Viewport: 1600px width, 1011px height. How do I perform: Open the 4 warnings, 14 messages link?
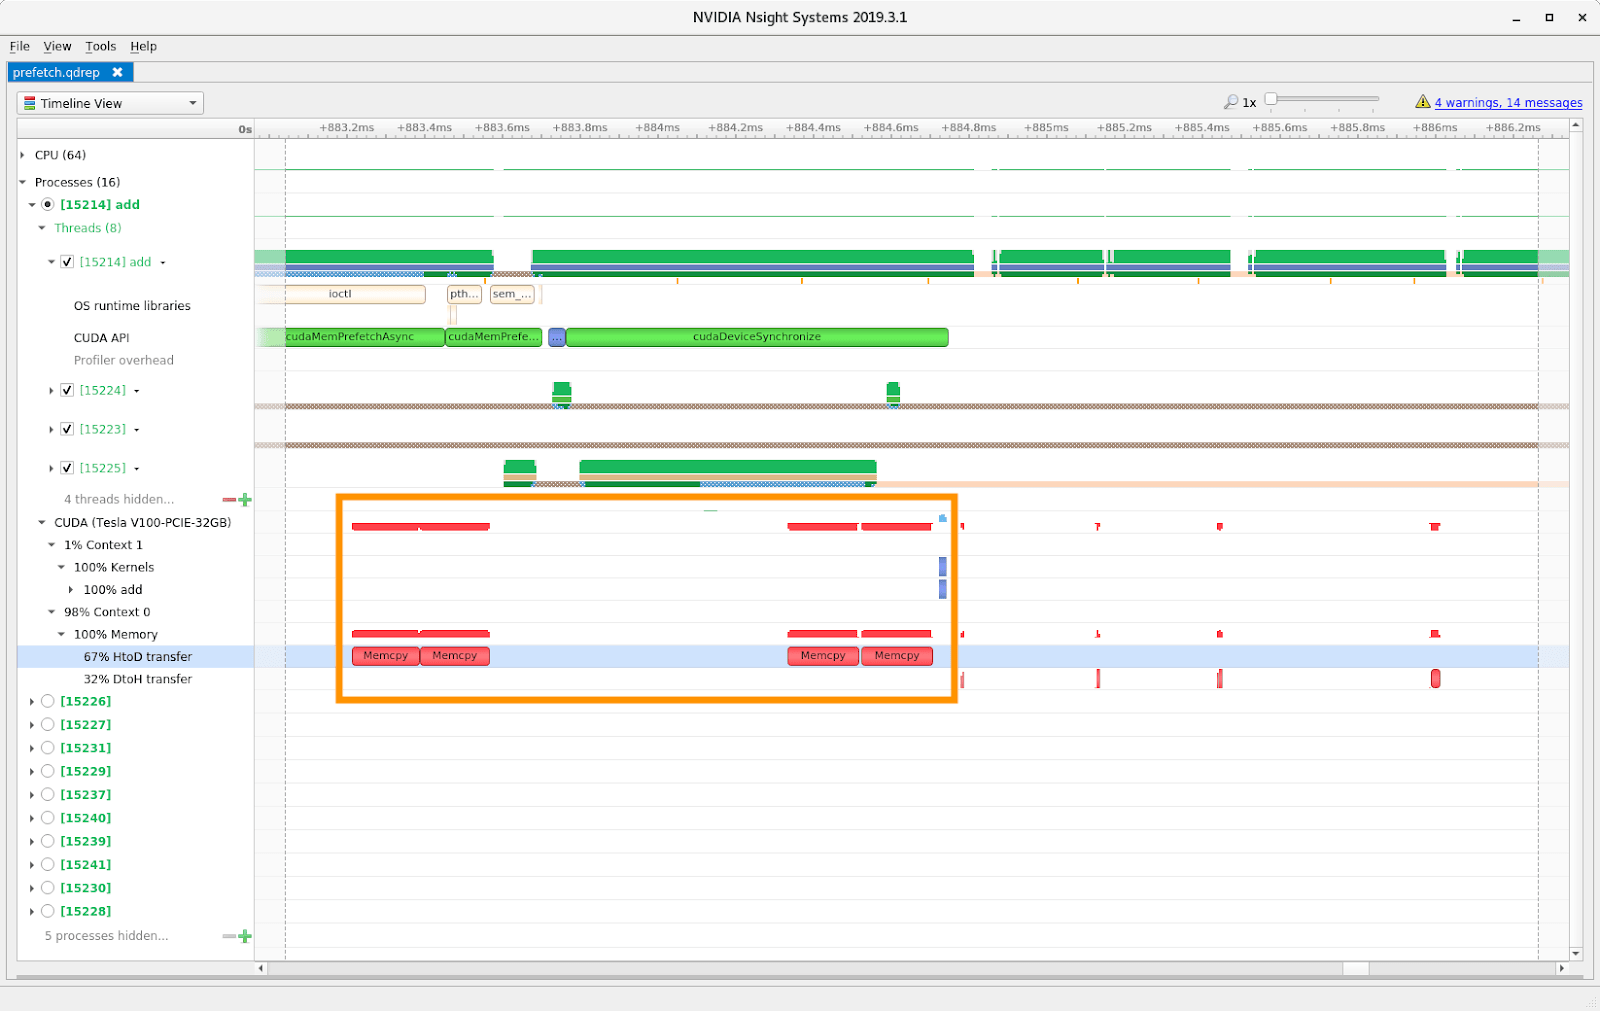[x=1508, y=103]
